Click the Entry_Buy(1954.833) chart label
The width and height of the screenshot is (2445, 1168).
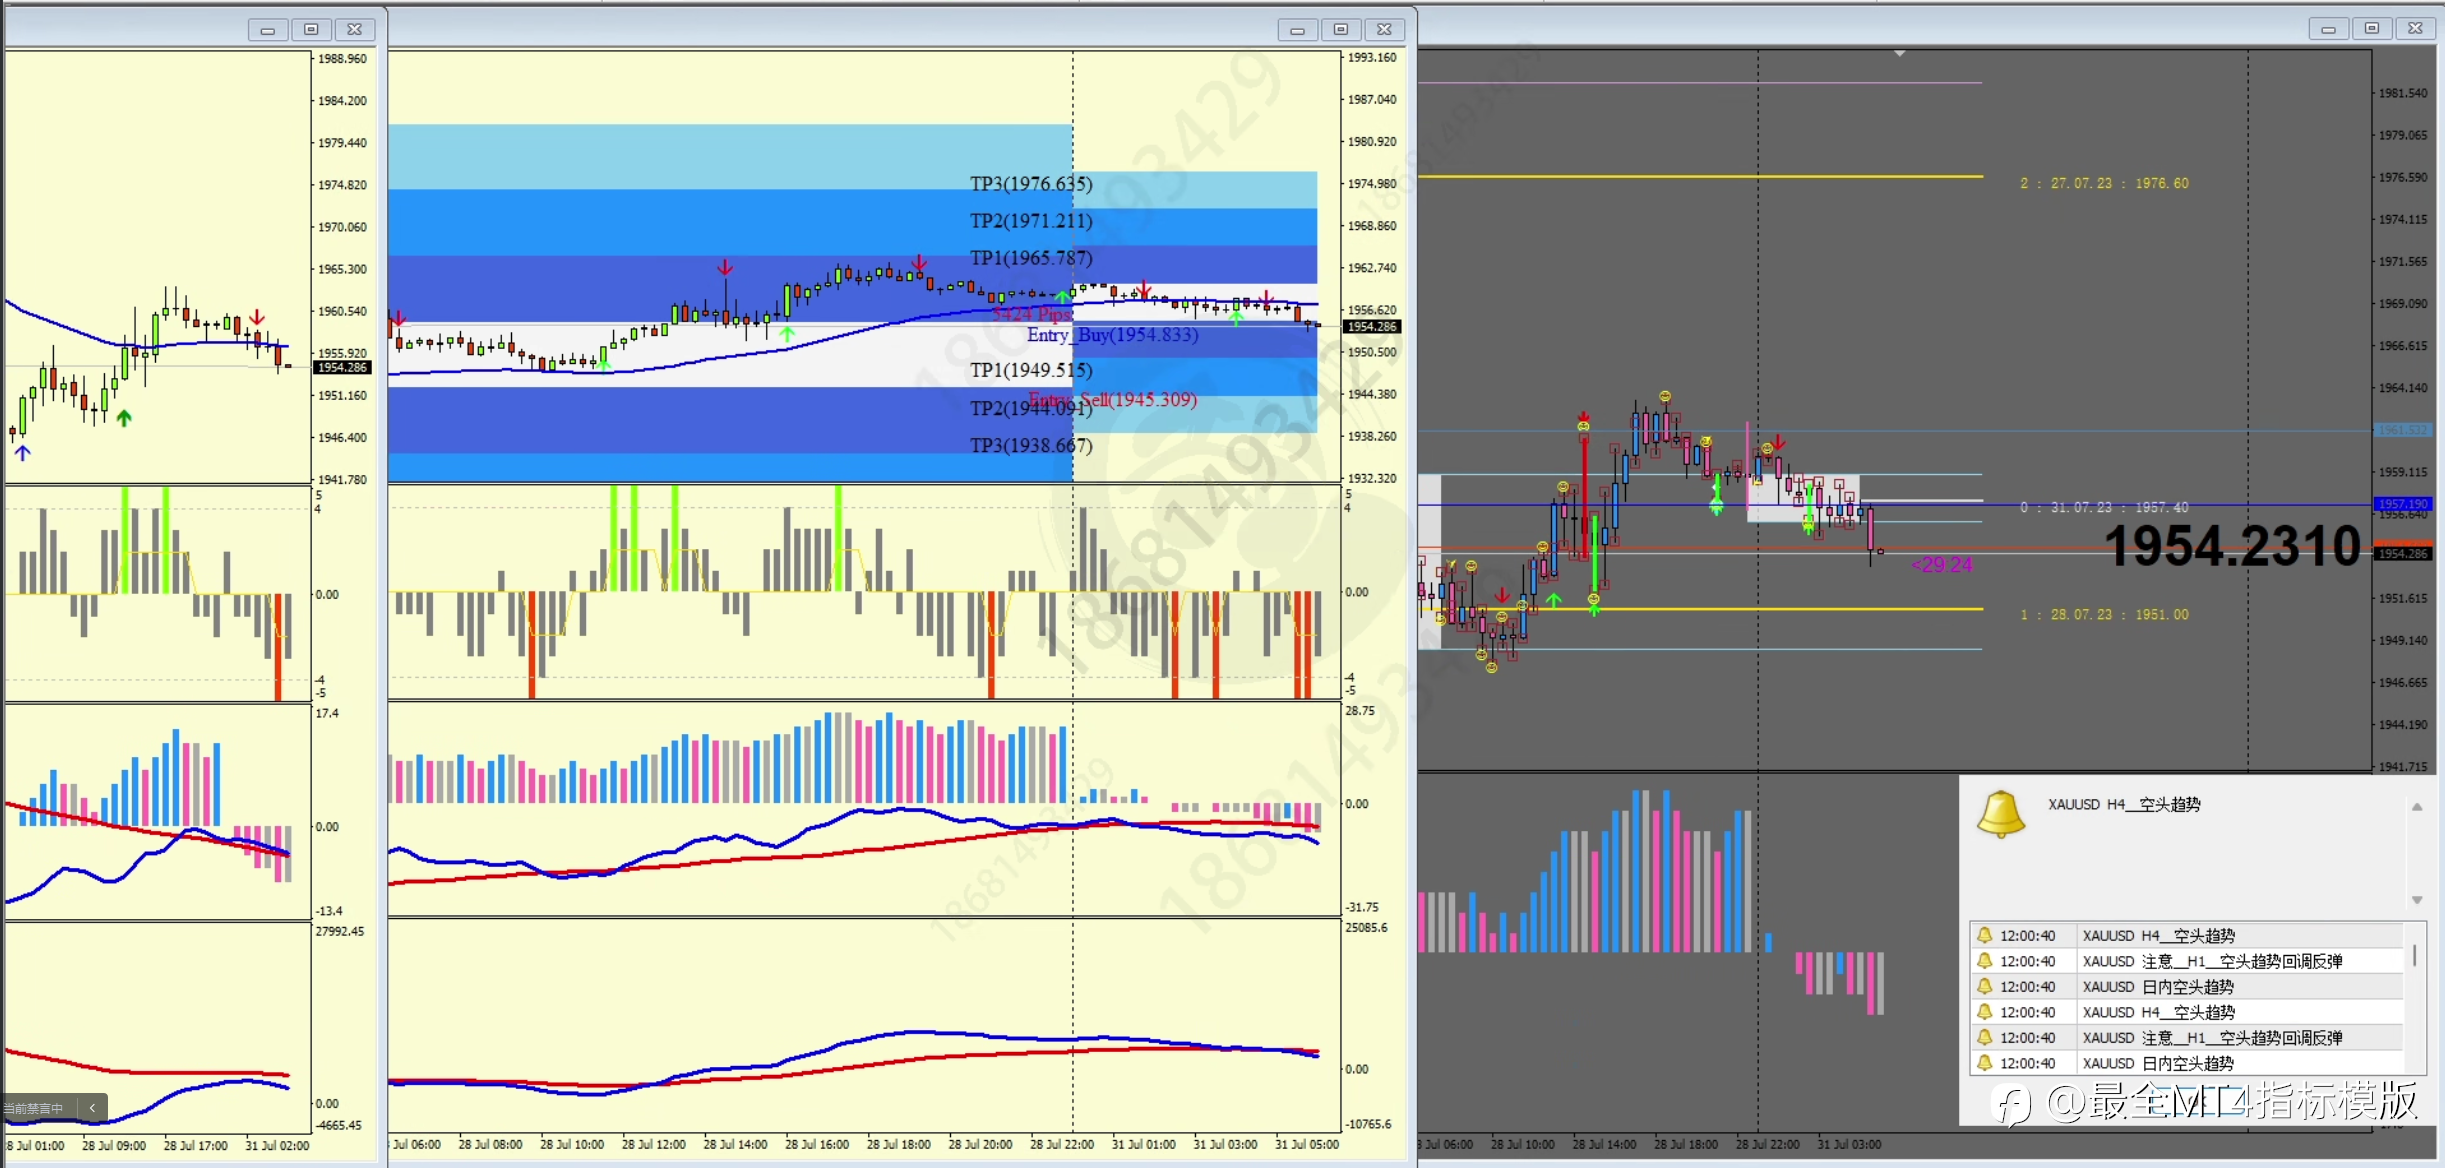(1112, 335)
